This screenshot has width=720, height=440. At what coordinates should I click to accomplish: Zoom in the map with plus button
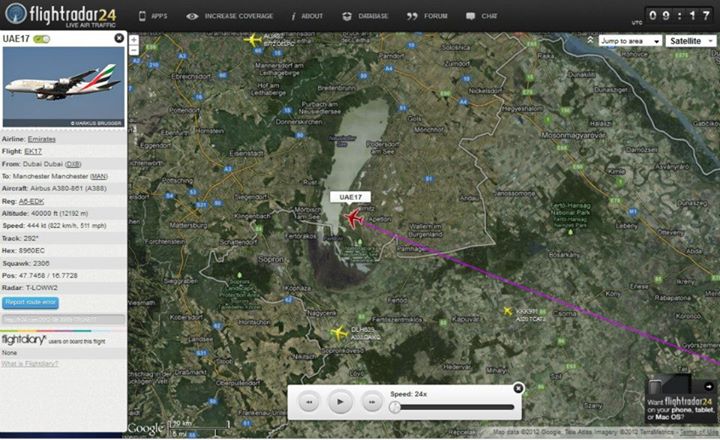(x=134, y=40)
